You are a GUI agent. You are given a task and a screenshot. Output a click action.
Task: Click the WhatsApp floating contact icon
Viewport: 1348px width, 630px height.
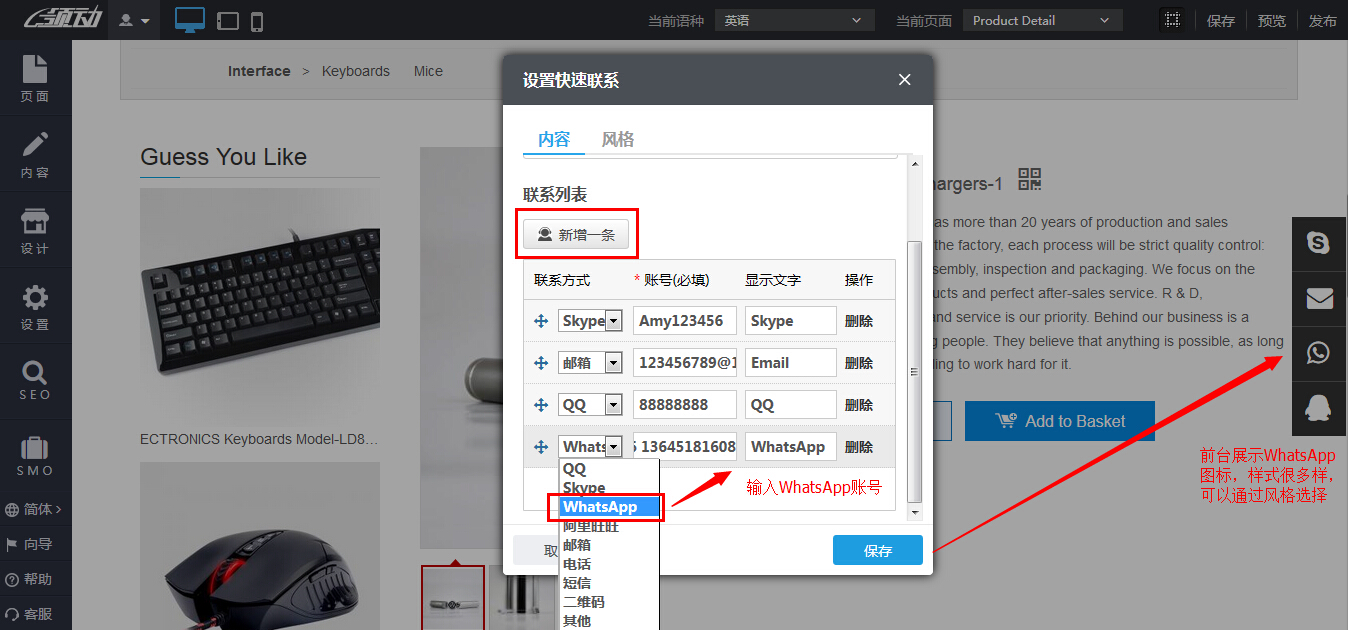pos(1319,353)
